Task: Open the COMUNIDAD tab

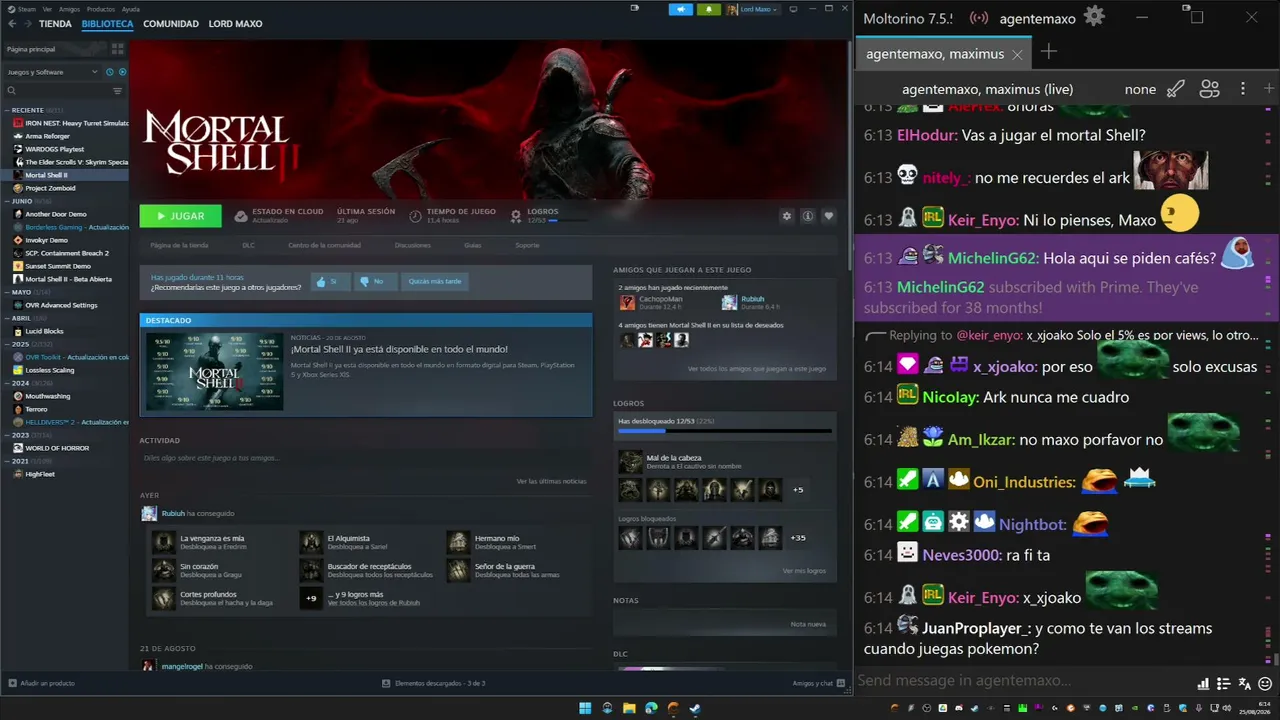Action: [171, 23]
